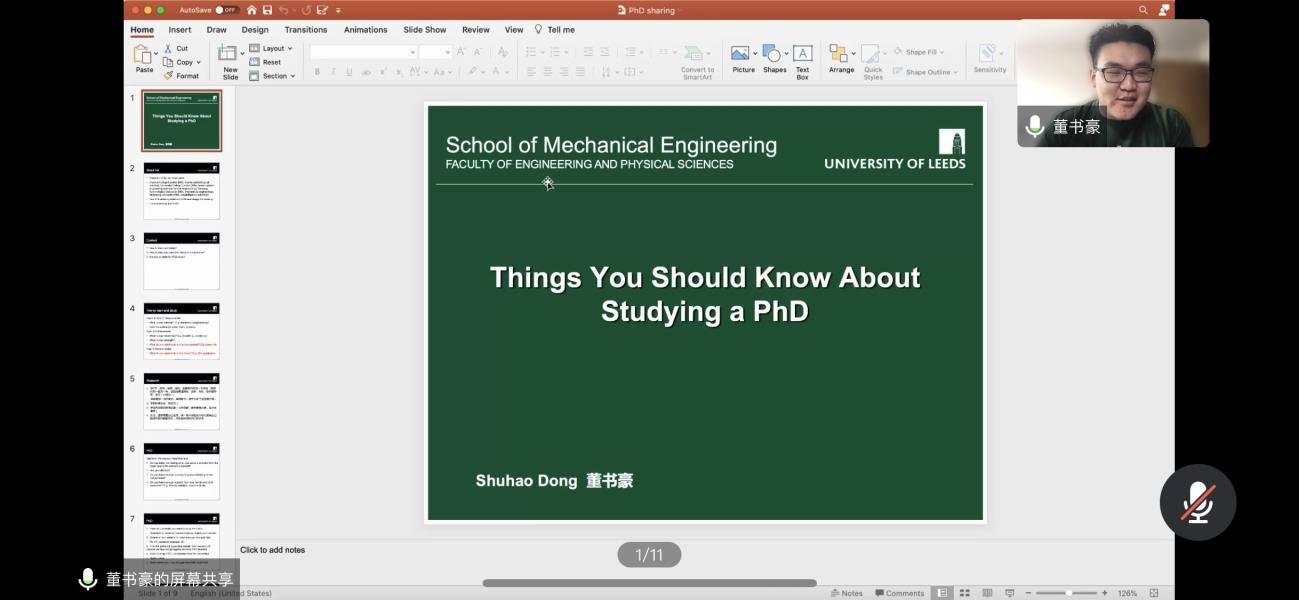Select slide 3 thumbnail

coord(182,261)
